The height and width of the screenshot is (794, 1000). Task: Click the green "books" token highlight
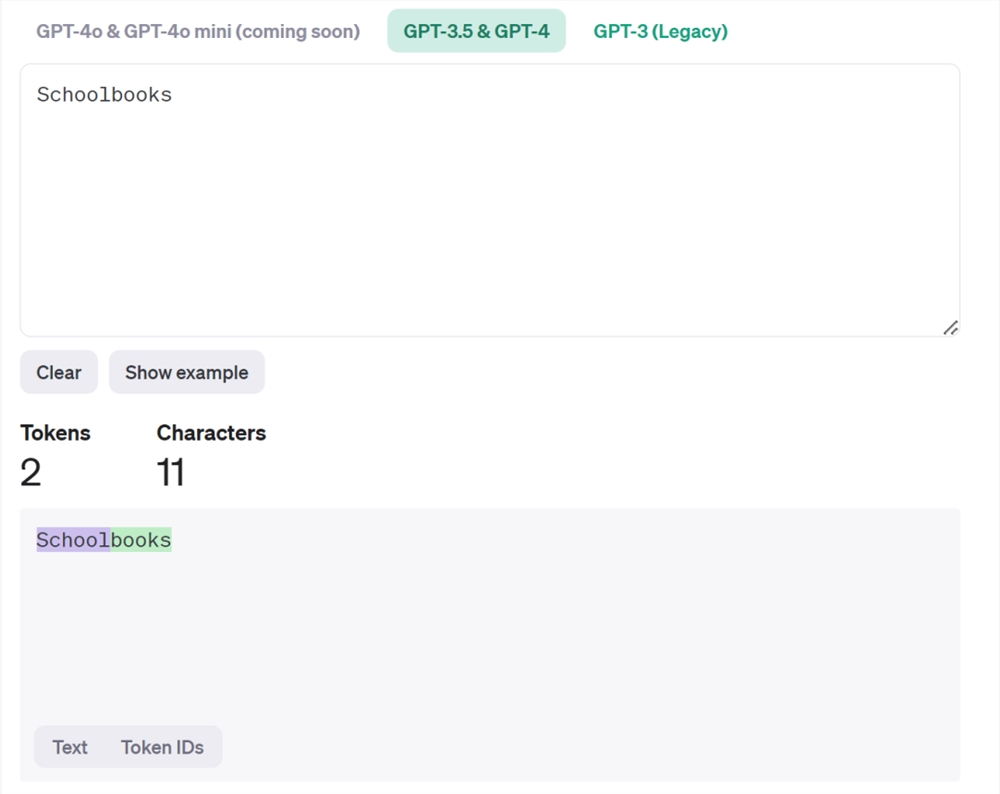pyautogui.click(x=141, y=541)
